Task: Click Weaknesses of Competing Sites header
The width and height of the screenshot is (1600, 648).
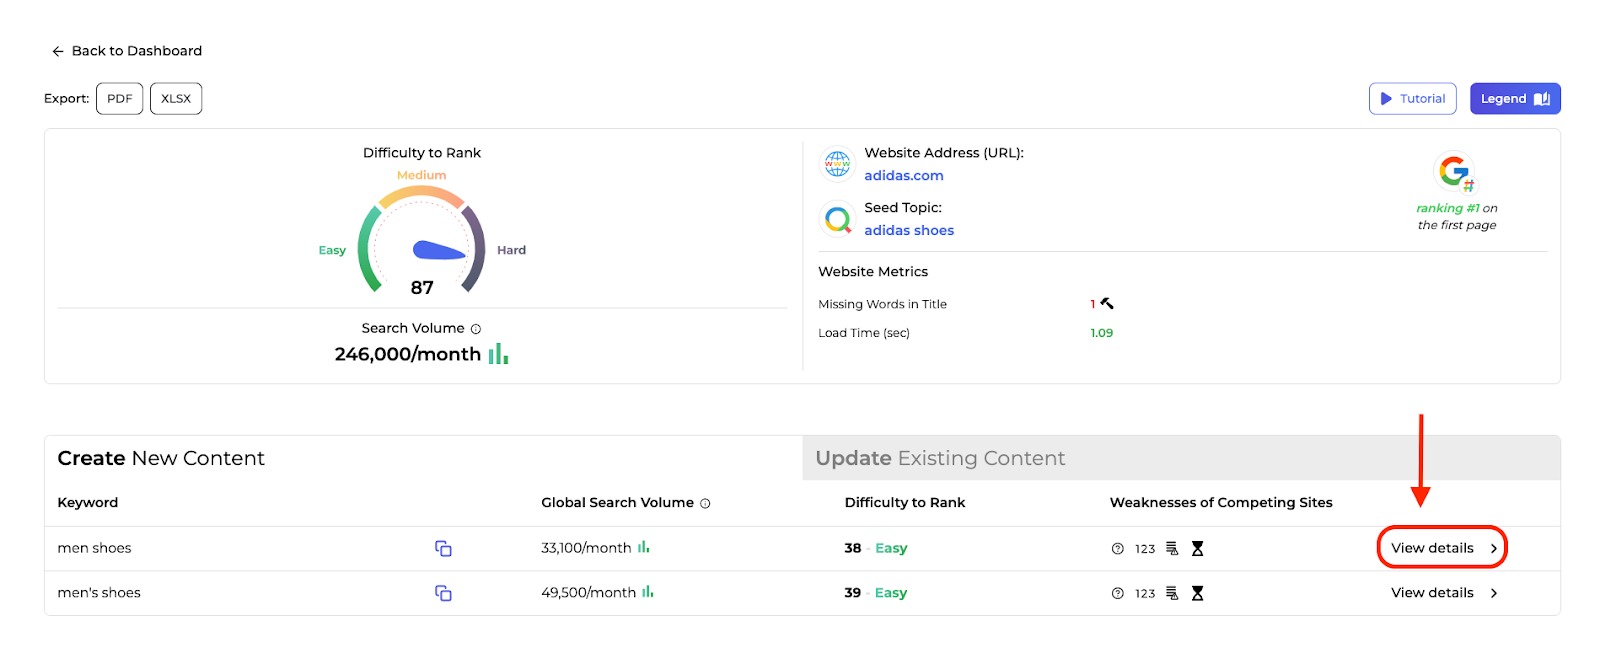Action: (x=1221, y=503)
